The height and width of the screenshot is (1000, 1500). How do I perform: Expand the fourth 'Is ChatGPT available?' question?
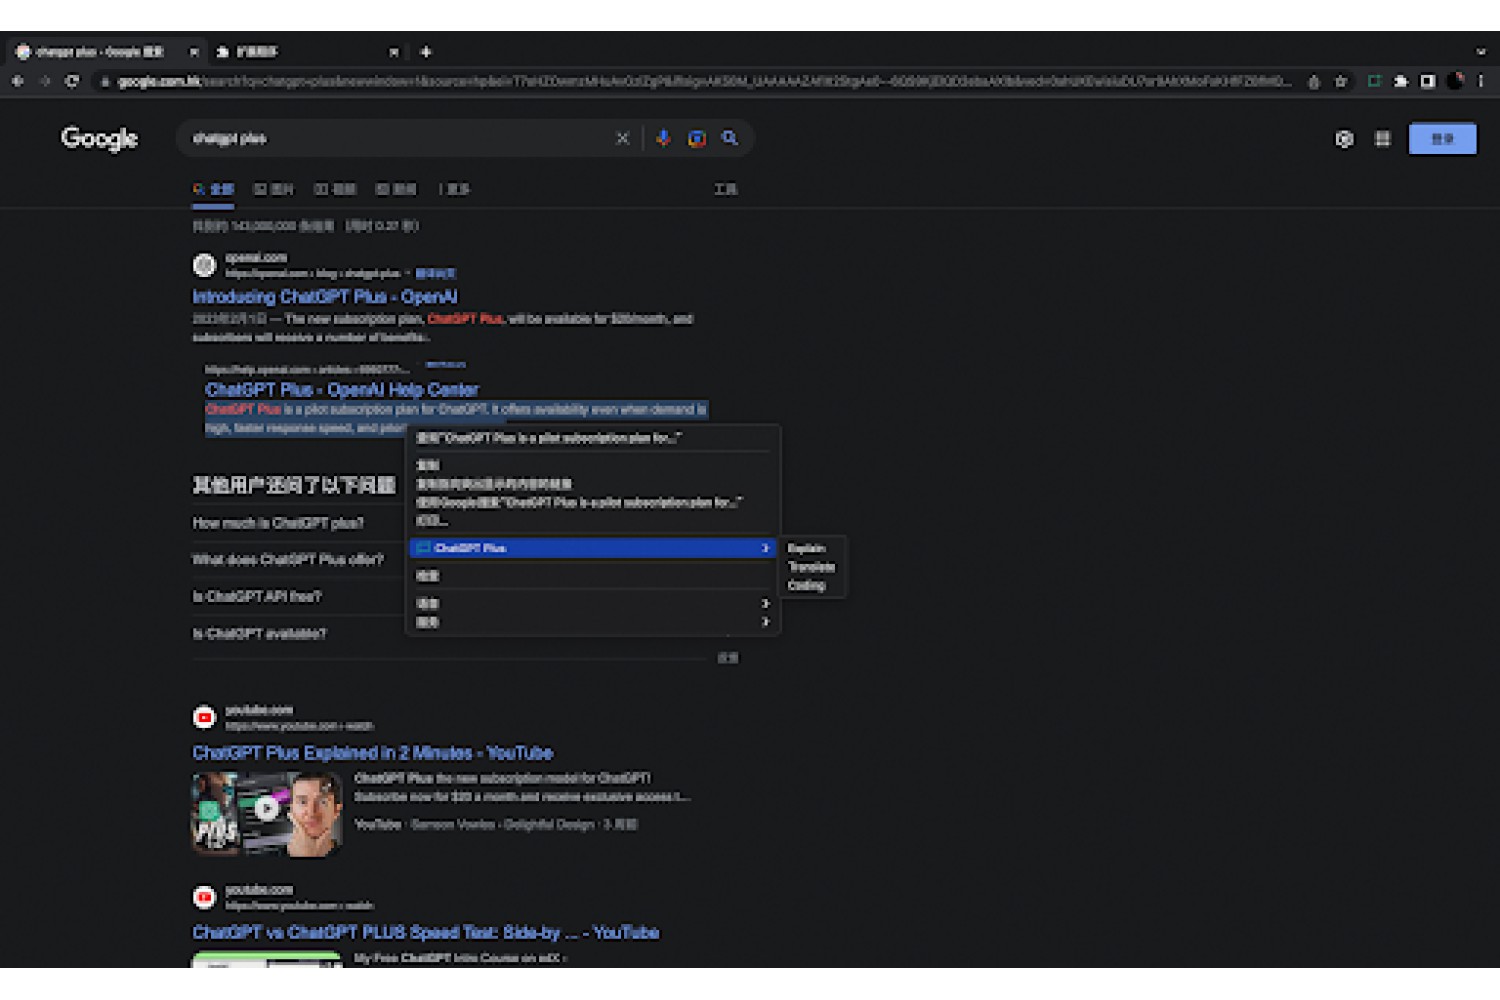click(x=260, y=634)
